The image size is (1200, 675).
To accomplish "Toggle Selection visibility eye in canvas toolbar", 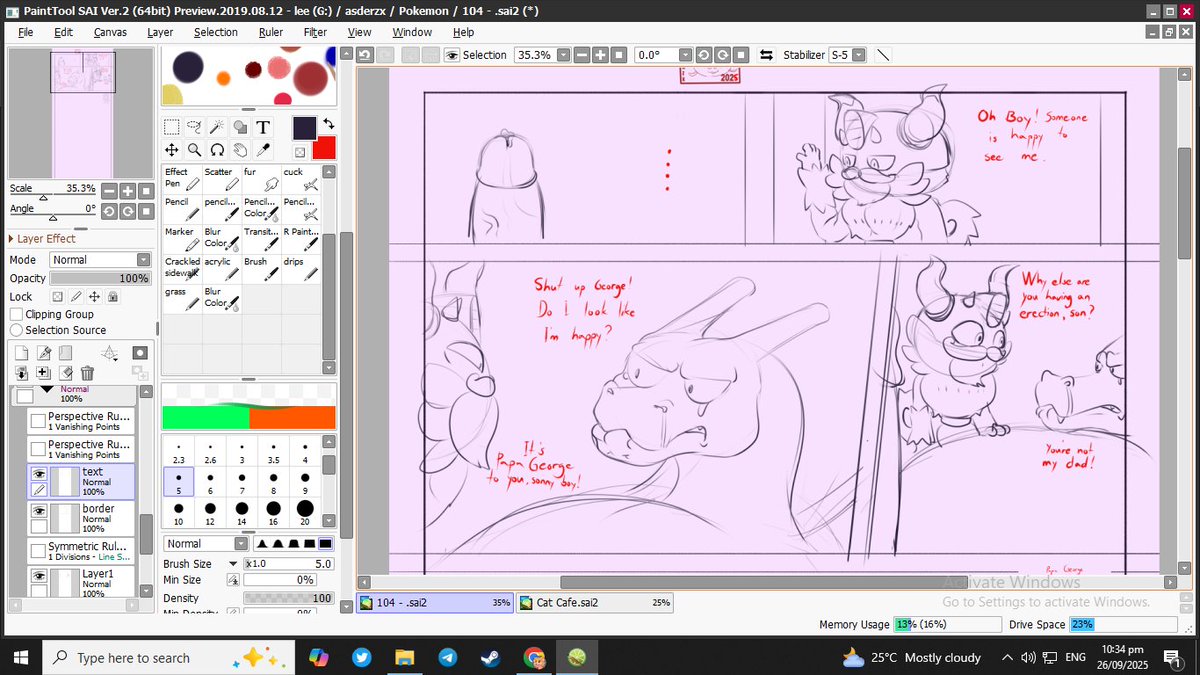I will click(452, 55).
